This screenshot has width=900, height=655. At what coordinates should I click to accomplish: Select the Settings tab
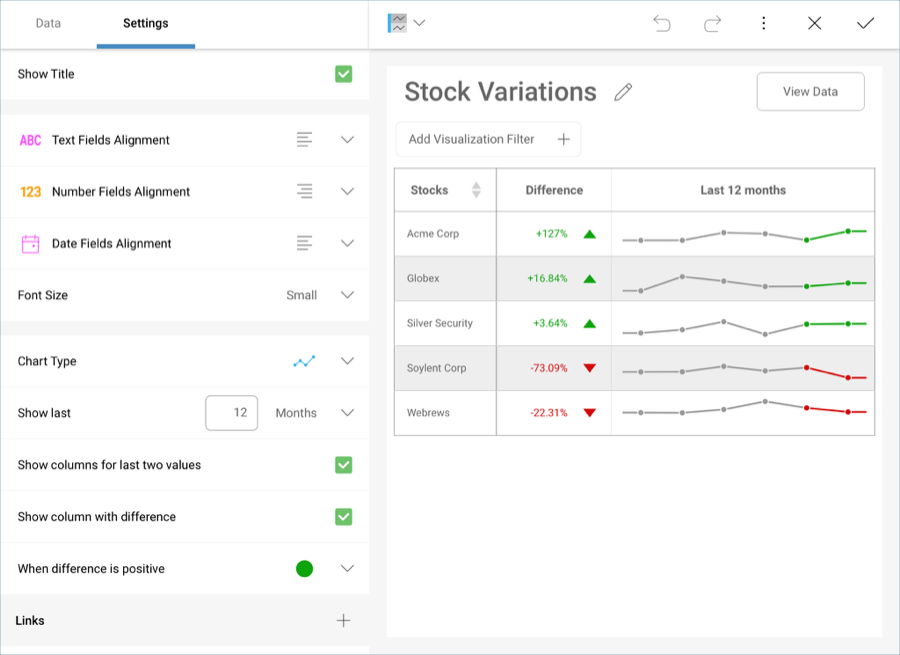[145, 22]
